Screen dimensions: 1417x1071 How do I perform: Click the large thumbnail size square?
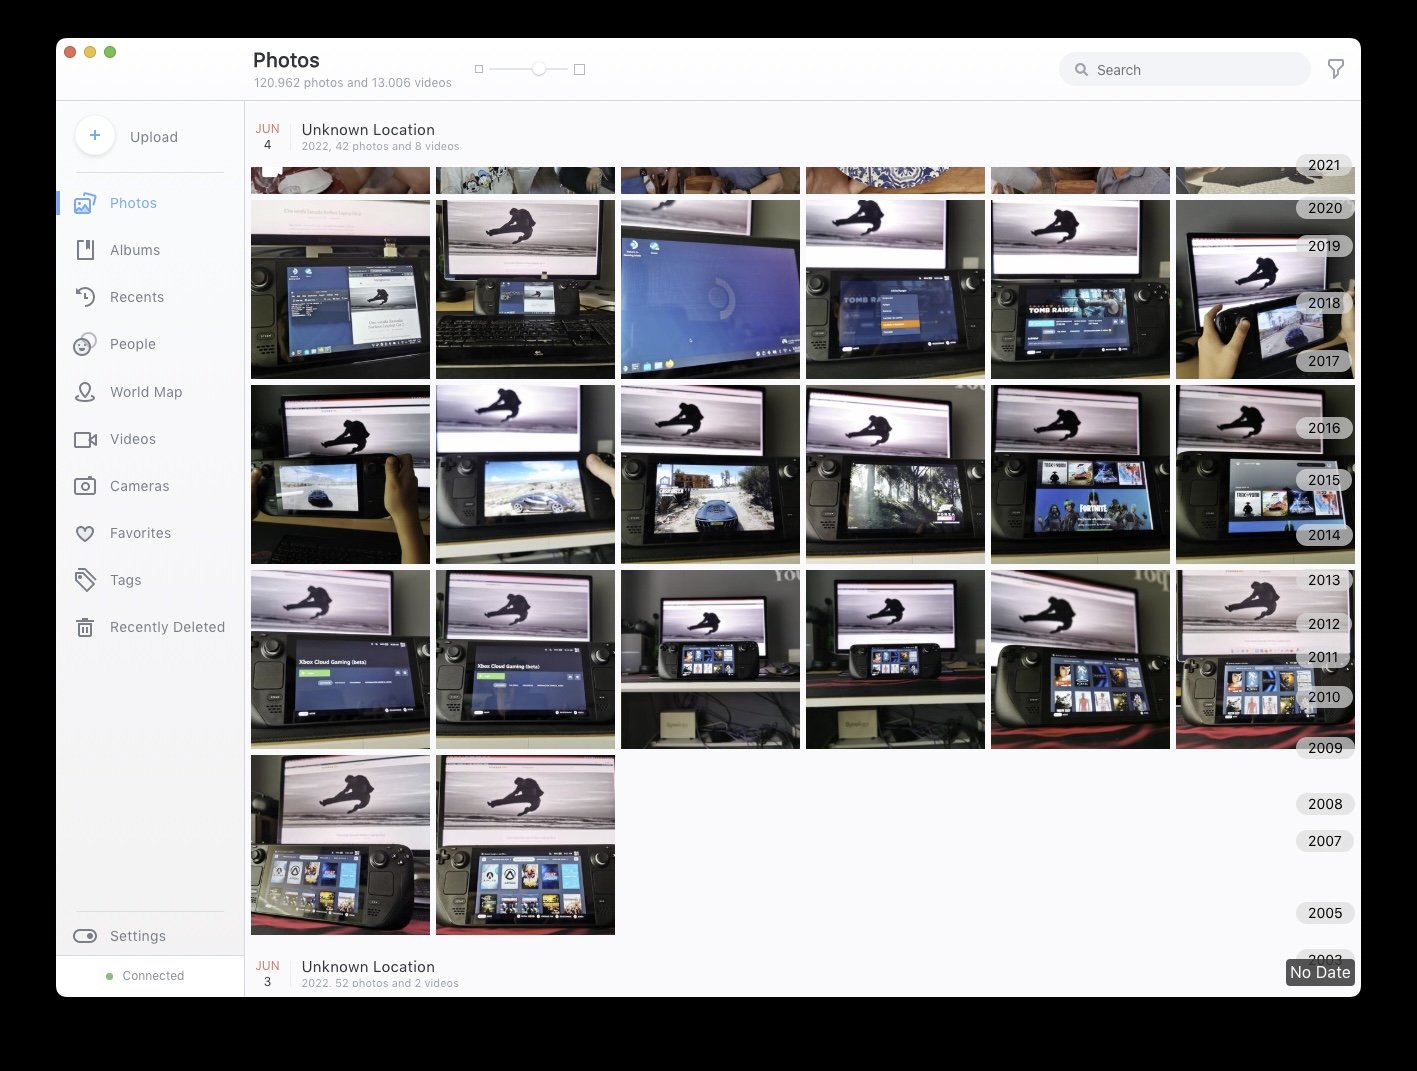(x=579, y=69)
